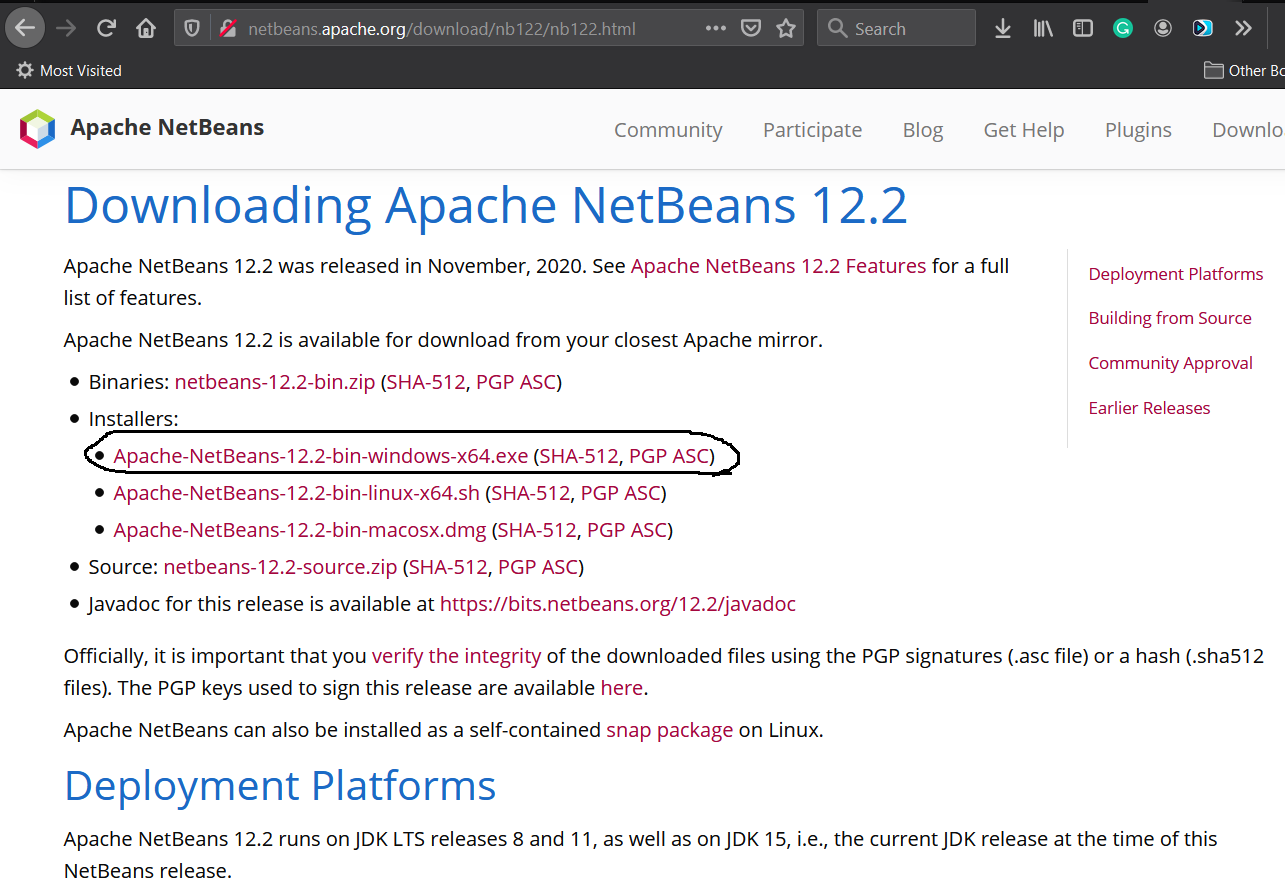
Task: Click the Apache NetBeans site title
Action: 167,128
